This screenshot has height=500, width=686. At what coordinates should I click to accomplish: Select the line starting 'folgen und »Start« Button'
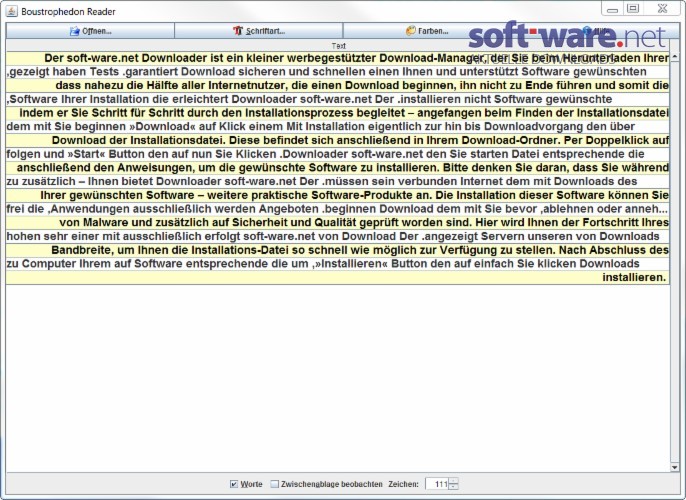click(x=338, y=154)
